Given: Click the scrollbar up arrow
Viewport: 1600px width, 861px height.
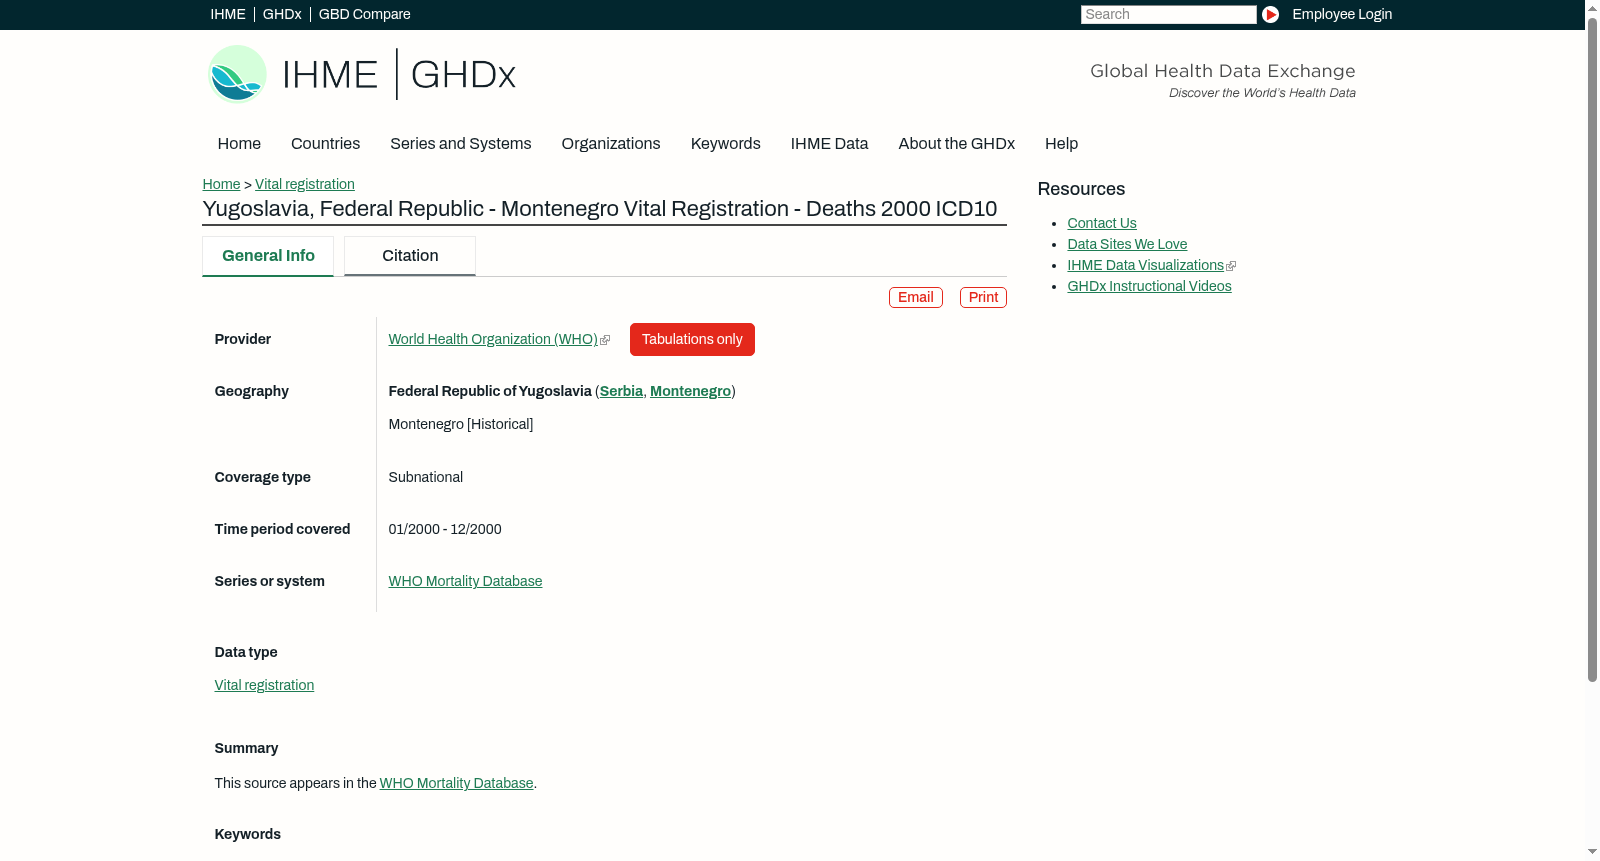Looking at the screenshot, I should (x=1593, y=7).
